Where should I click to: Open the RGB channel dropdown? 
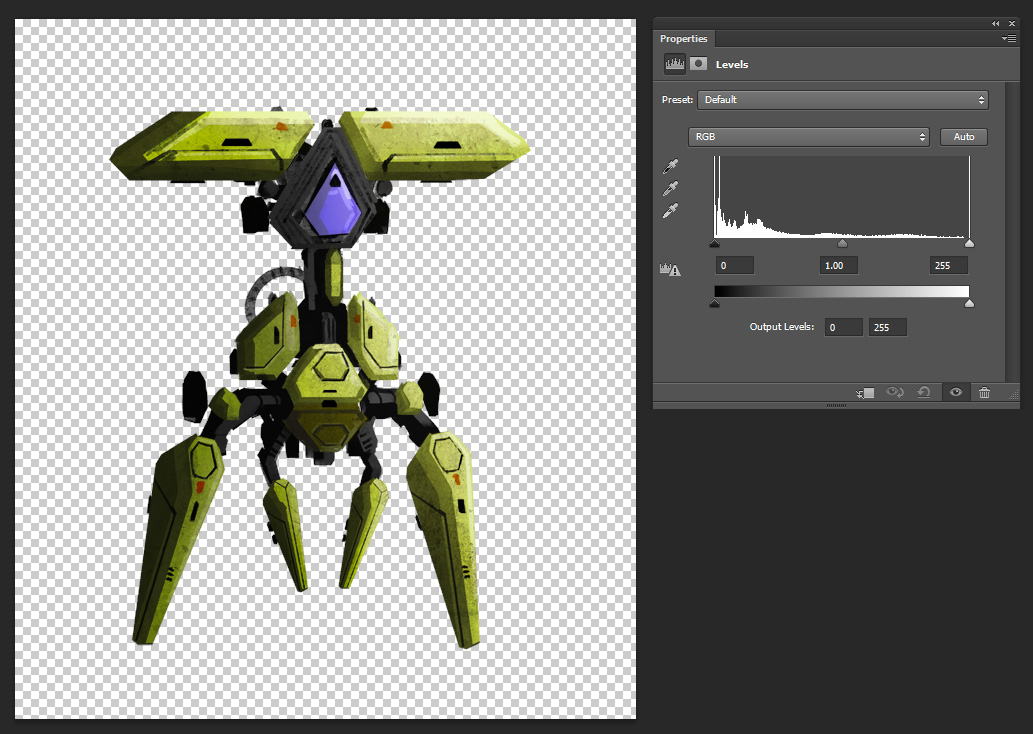[808, 137]
